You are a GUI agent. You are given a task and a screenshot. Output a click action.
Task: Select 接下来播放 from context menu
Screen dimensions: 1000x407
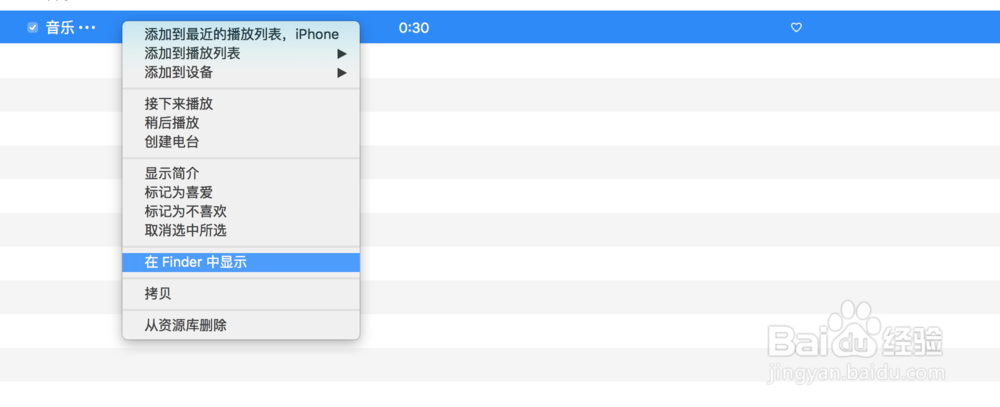178,103
